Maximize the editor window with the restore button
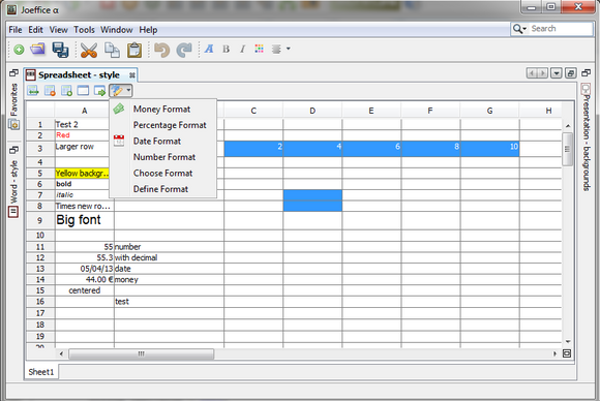This screenshot has height=401, width=600. tap(571, 73)
